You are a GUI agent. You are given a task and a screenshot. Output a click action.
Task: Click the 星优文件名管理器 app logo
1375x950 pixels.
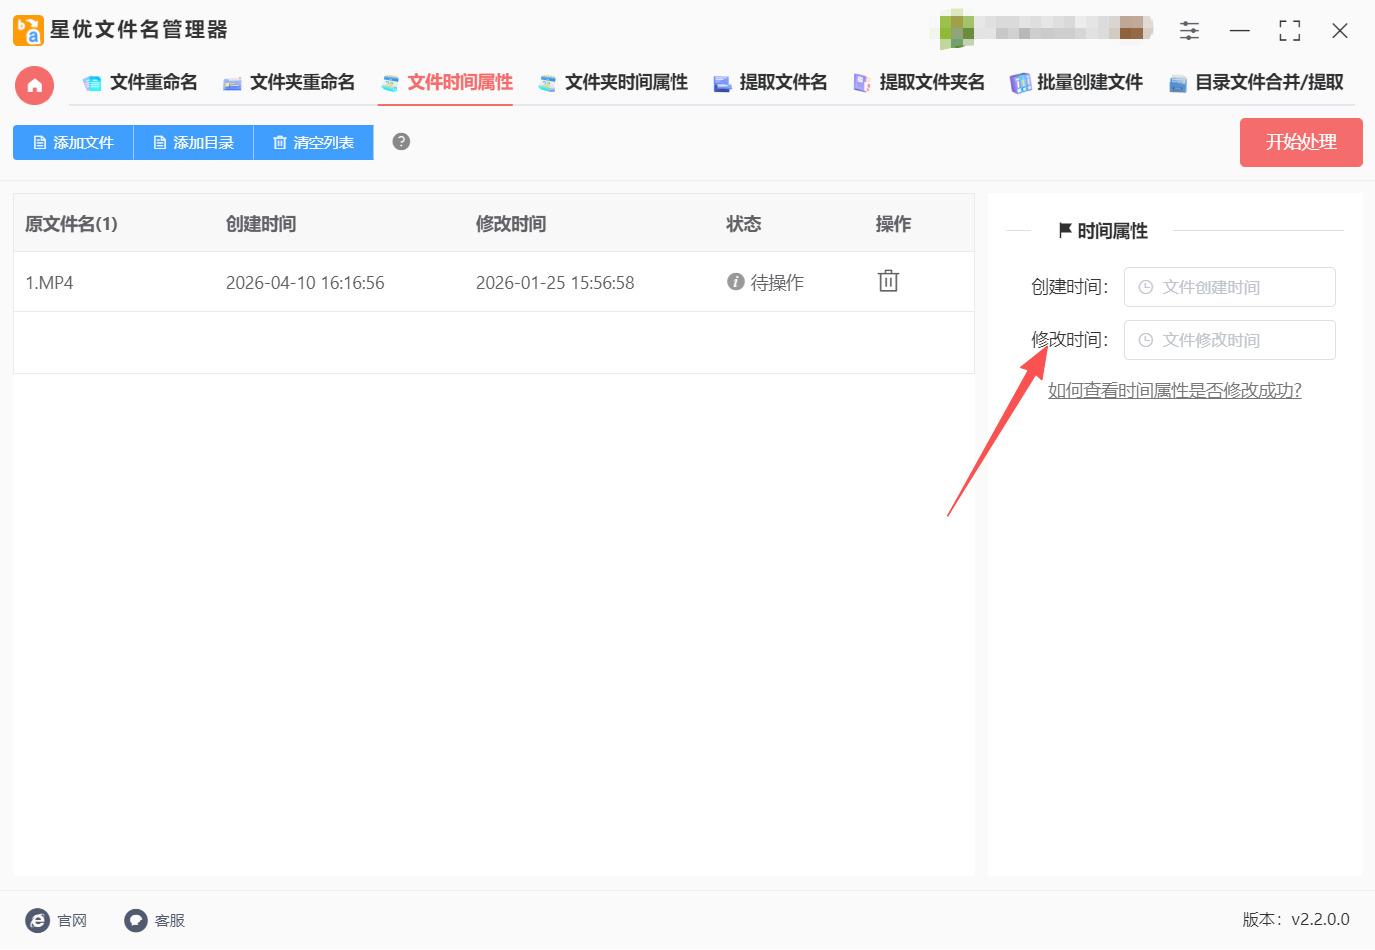[x=28, y=30]
